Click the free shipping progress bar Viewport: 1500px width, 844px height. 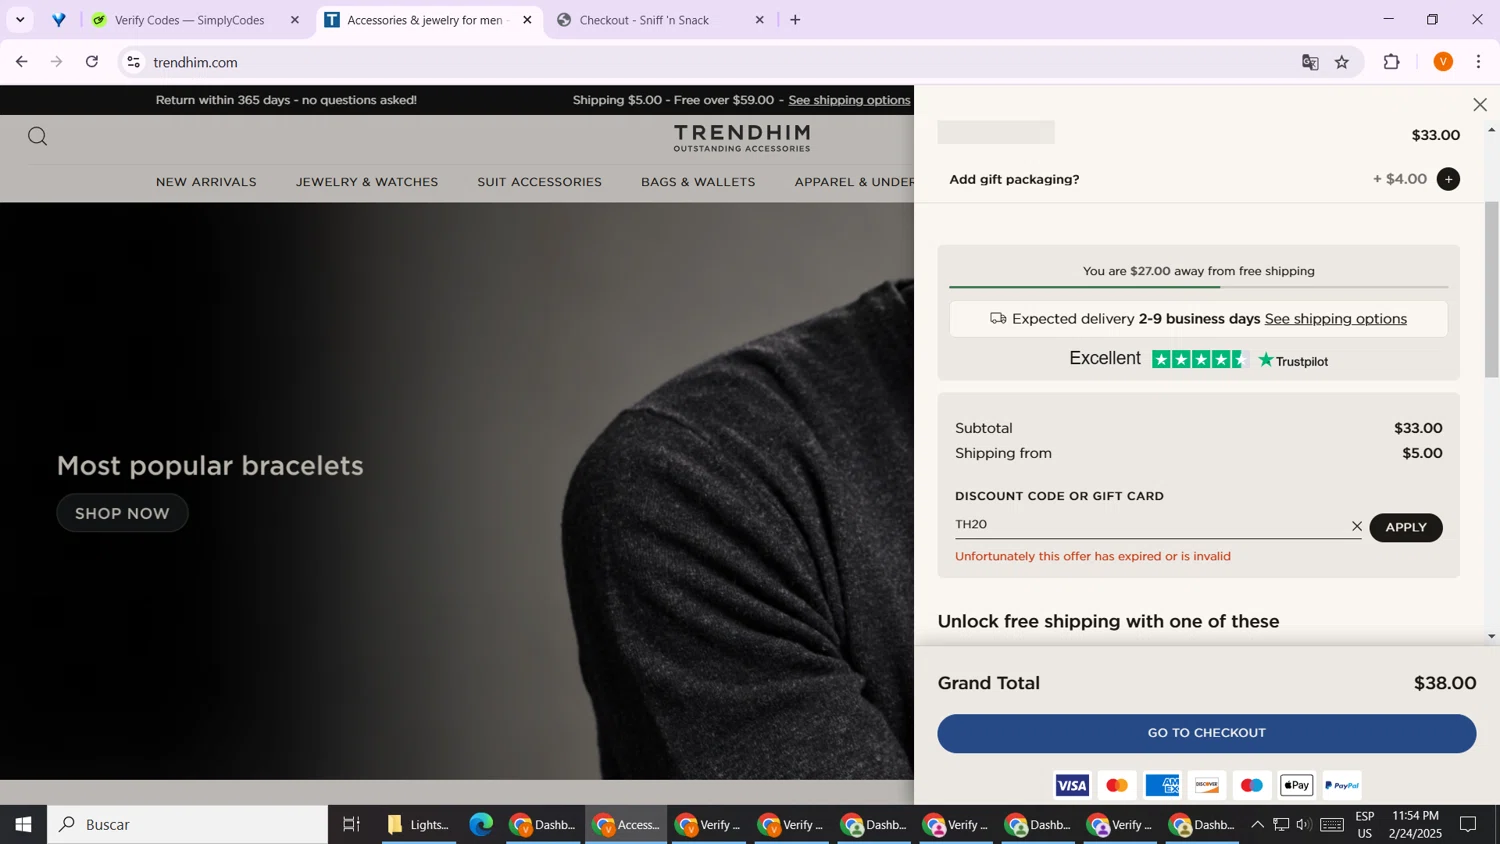point(1198,288)
